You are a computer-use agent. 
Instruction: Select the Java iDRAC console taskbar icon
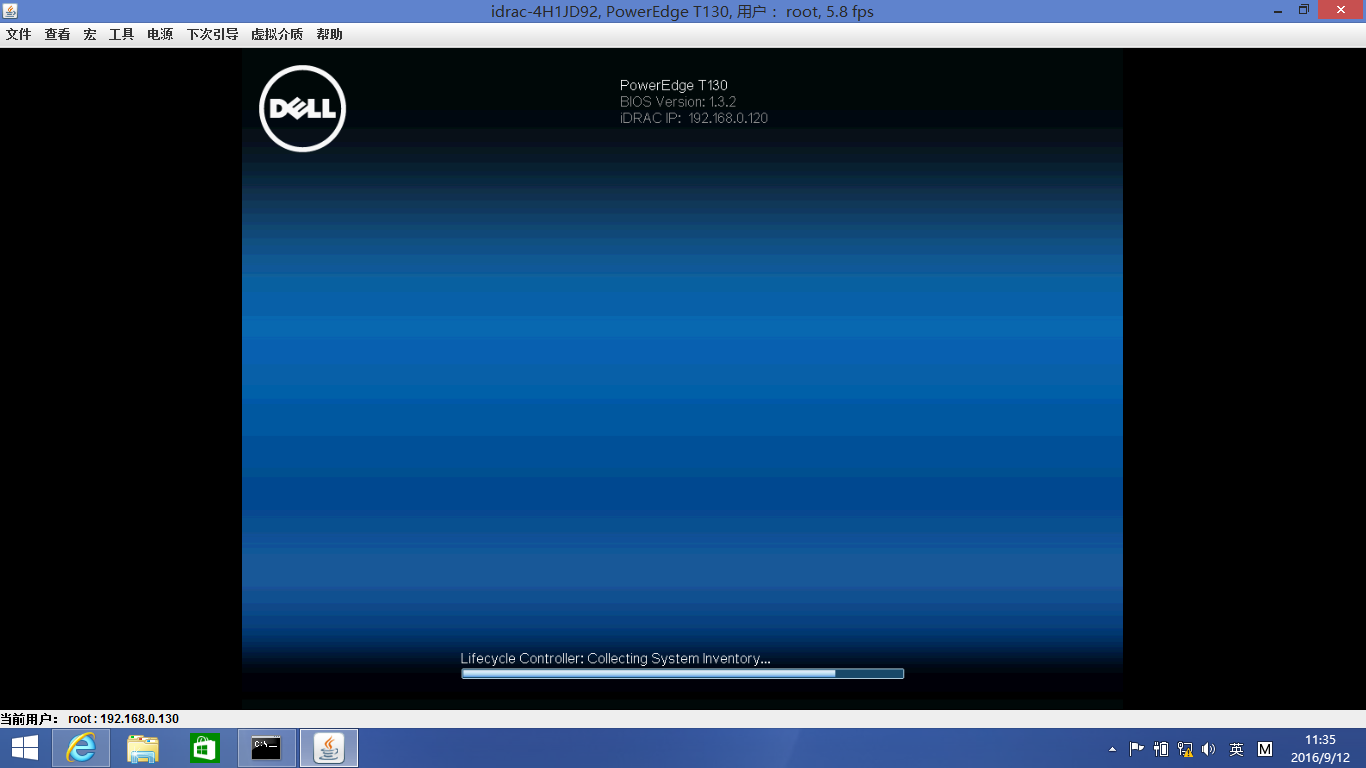point(329,748)
